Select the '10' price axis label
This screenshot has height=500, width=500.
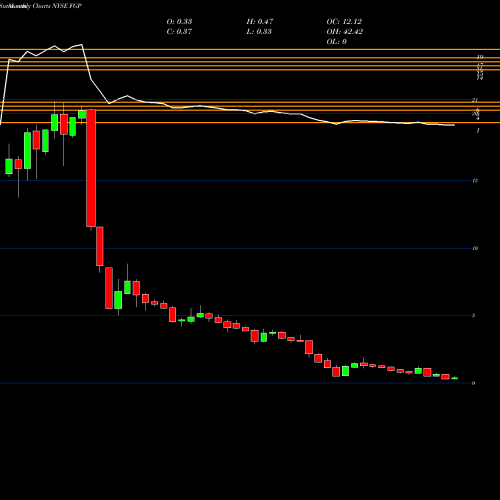(x=475, y=248)
